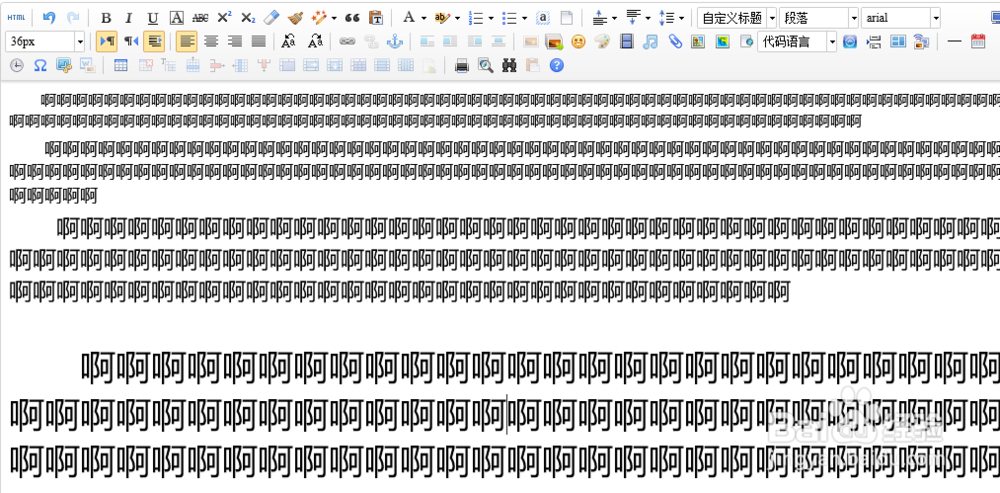Redo the last undone edit
The width and height of the screenshot is (1000, 493).
coord(73,18)
